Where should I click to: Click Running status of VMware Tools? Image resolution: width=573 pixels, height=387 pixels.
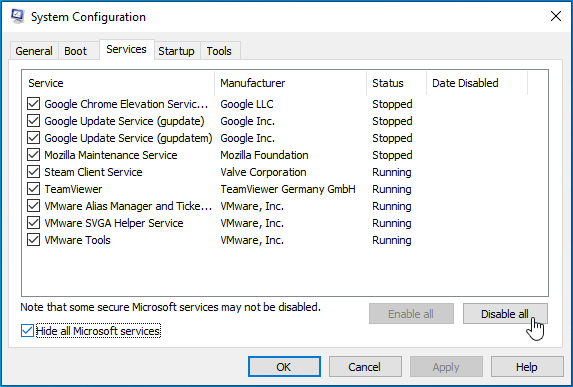point(392,240)
